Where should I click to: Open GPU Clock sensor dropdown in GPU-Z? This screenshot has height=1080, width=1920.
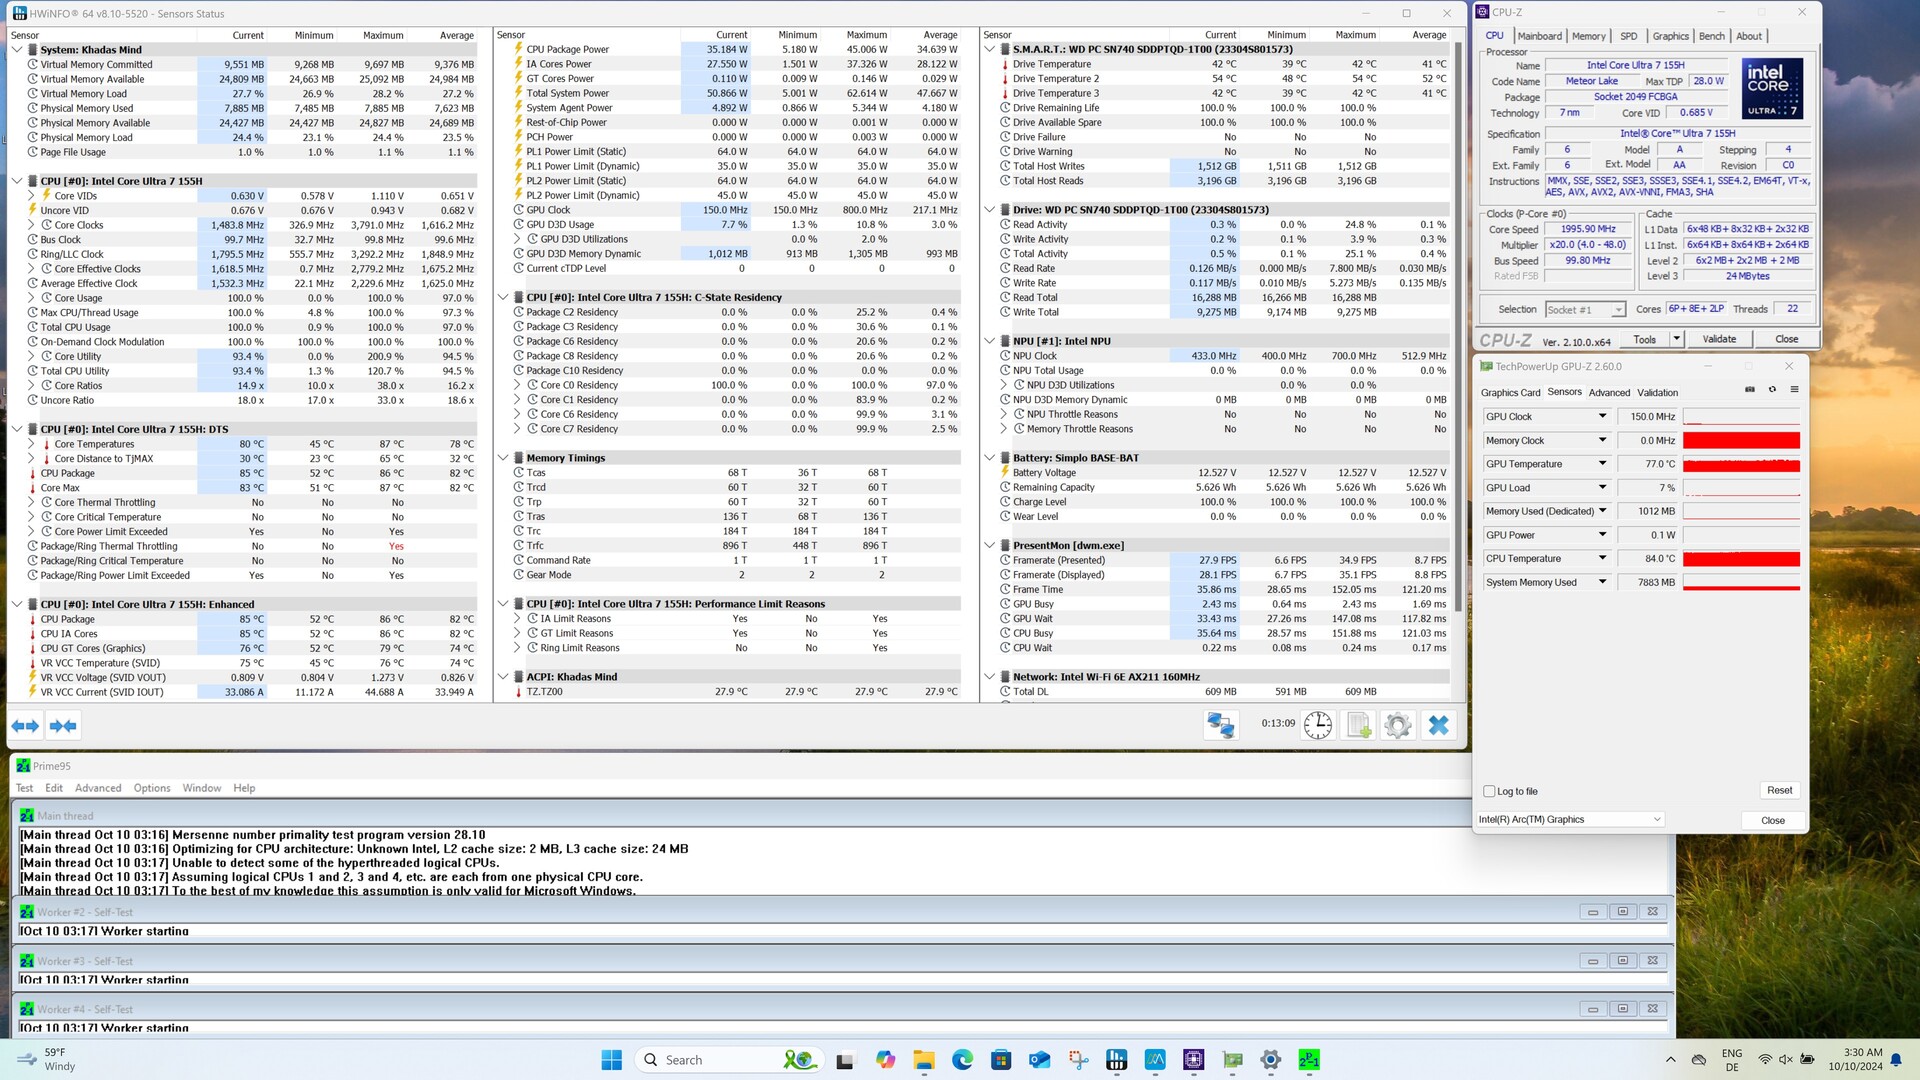point(1602,416)
